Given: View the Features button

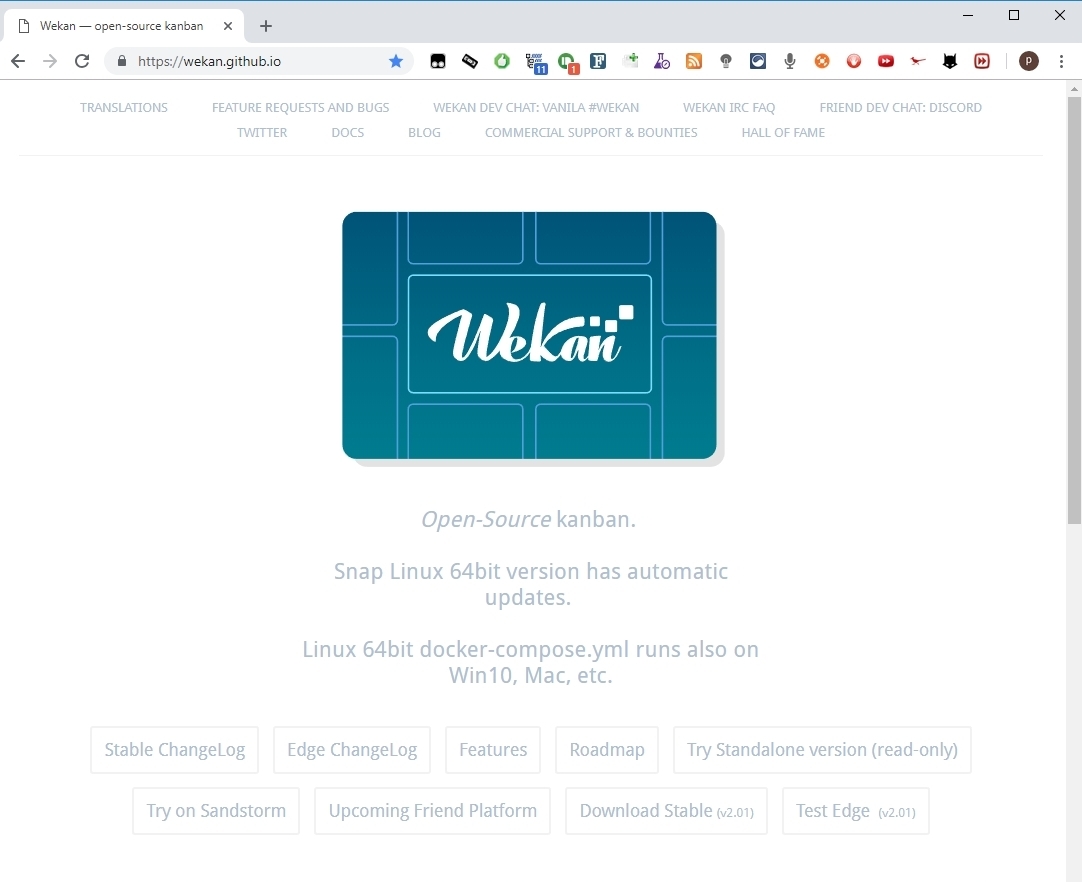Looking at the screenshot, I should (x=493, y=750).
